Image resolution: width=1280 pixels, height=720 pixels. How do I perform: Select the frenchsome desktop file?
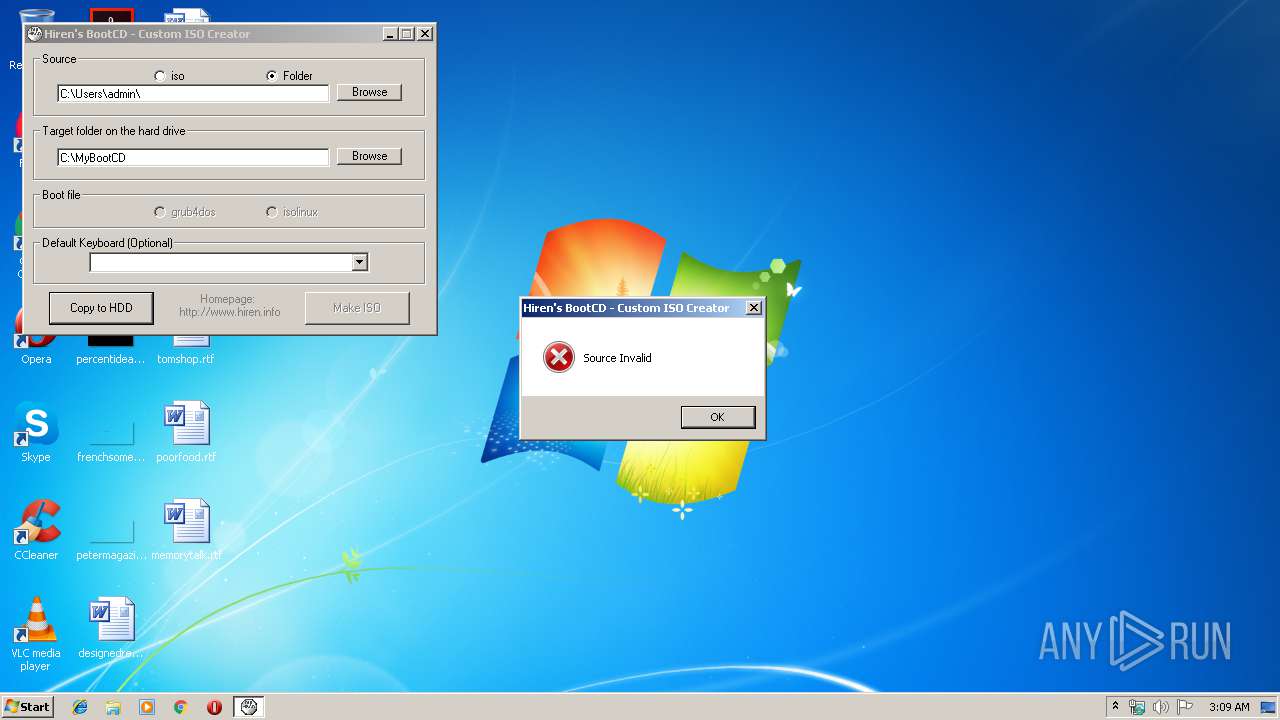[x=111, y=440]
